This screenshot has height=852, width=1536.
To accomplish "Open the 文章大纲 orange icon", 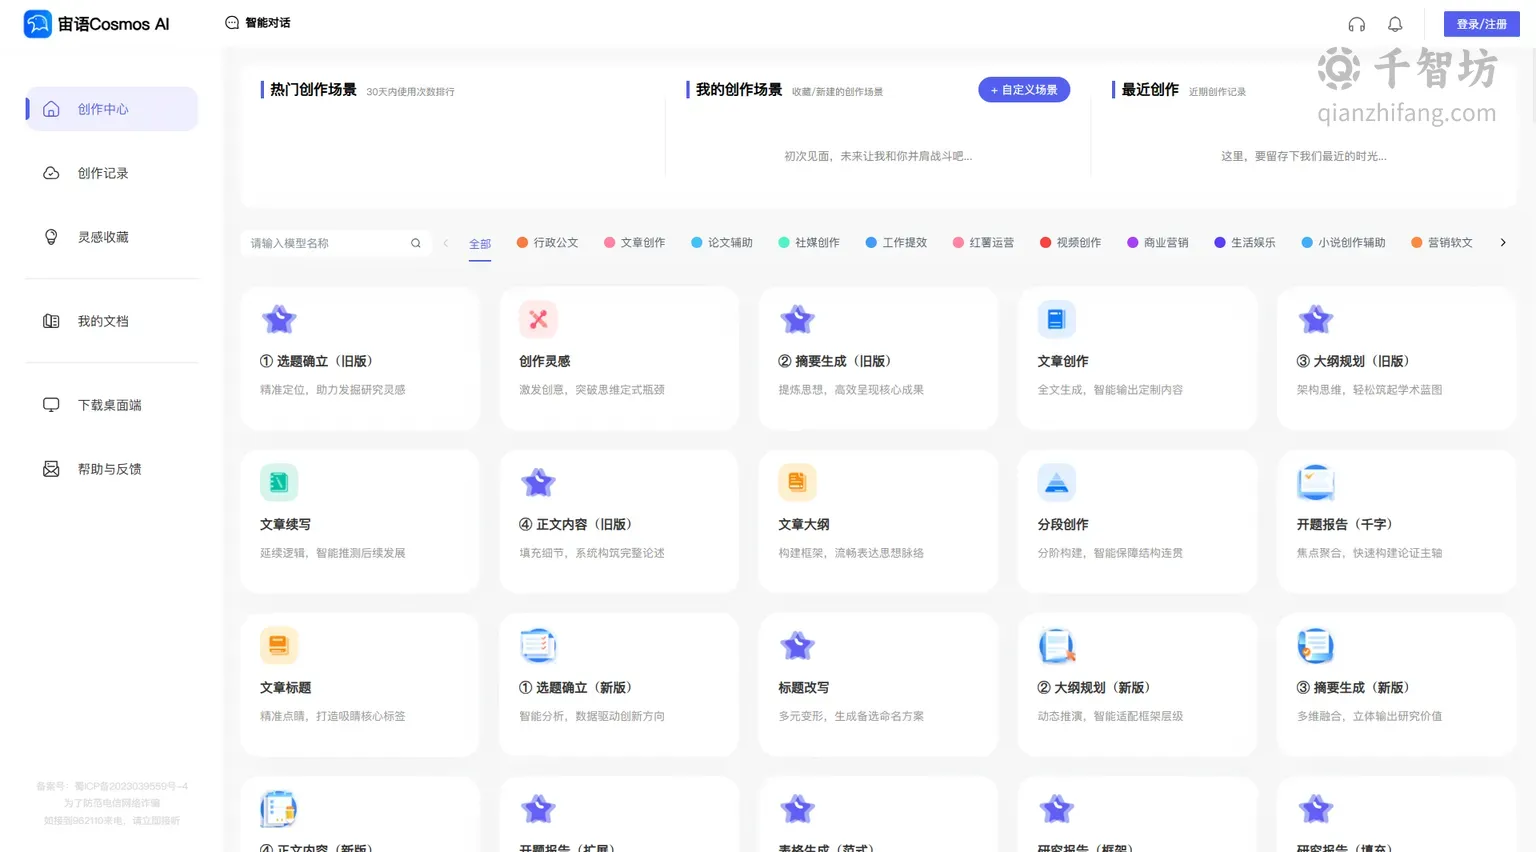I will point(797,483).
